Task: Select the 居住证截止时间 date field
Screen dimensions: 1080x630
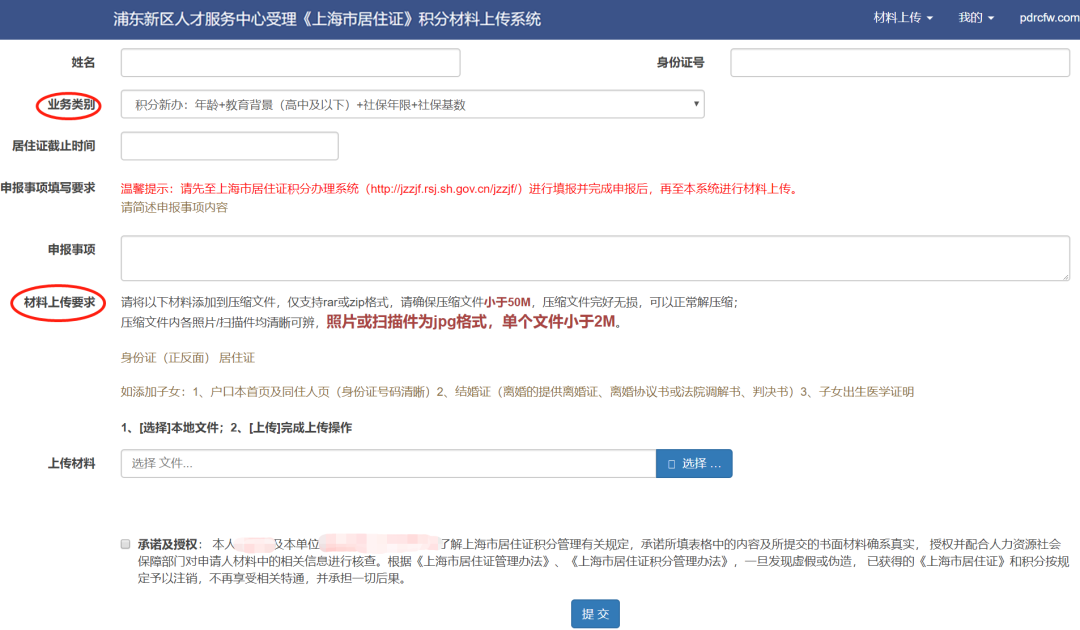Action: (x=229, y=146)
